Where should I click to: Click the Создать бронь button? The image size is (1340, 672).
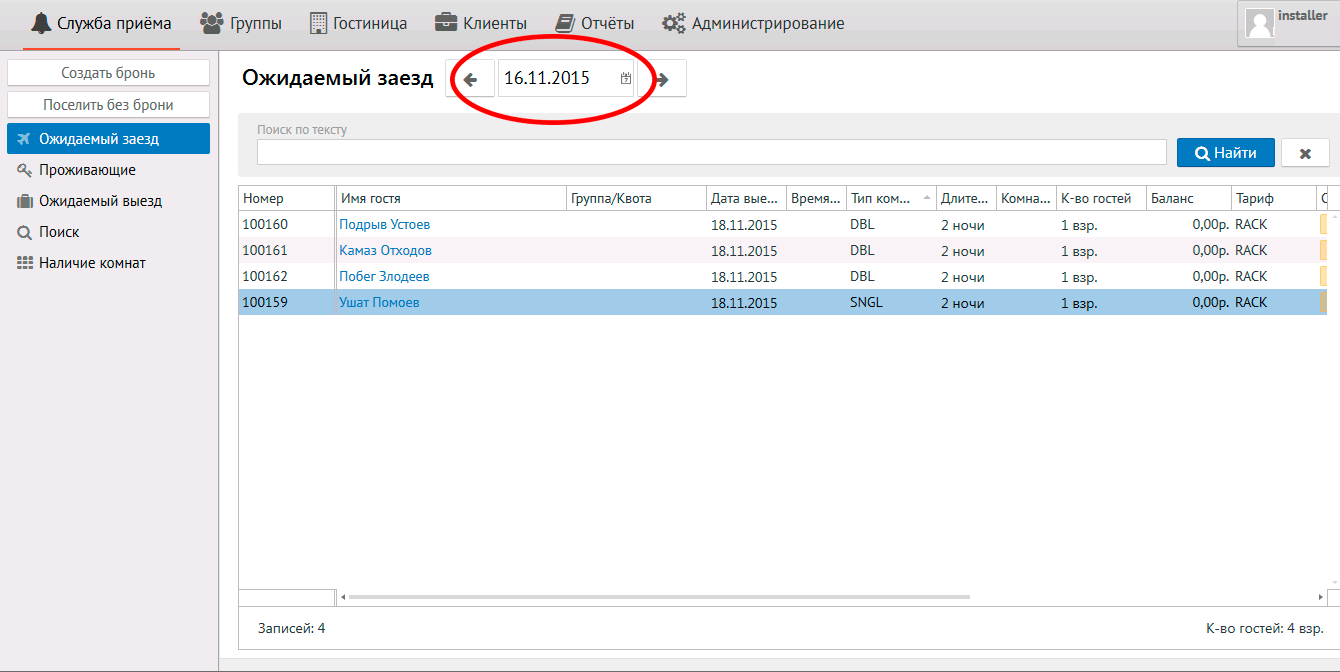pos(108,73)
